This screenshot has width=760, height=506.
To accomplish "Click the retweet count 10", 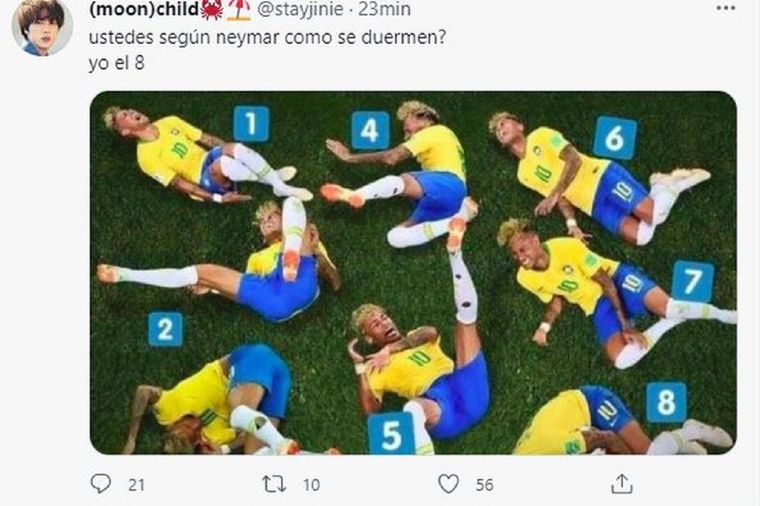I will [311, 485].
